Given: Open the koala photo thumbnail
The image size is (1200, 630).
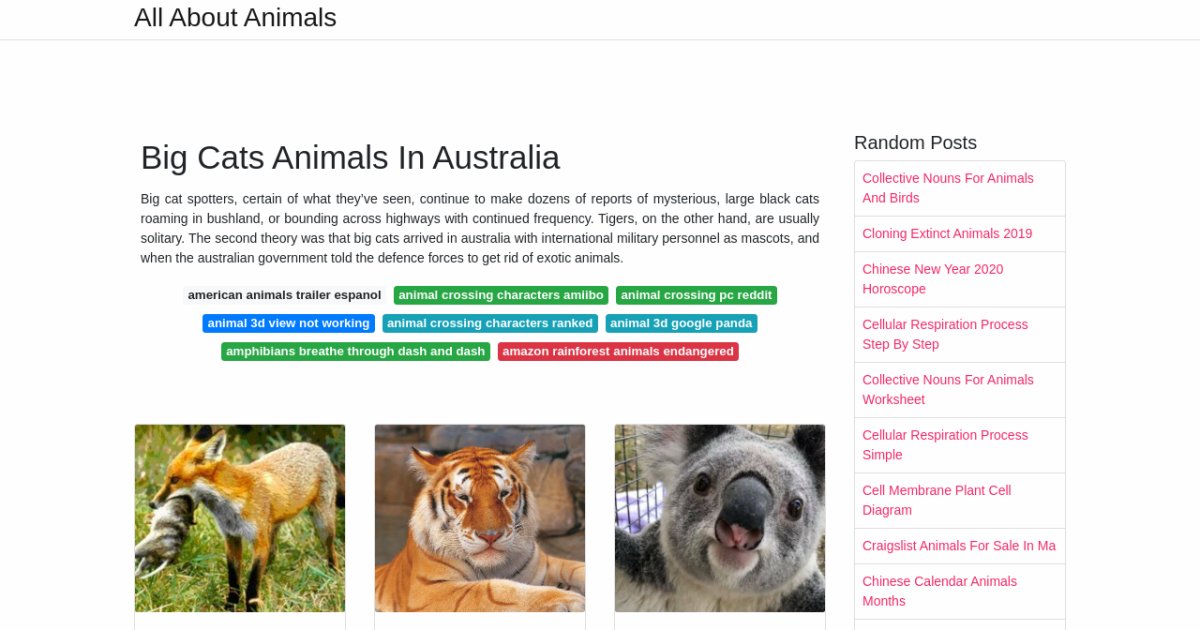Looking at the screenshot, I should [x=720, y=518].
